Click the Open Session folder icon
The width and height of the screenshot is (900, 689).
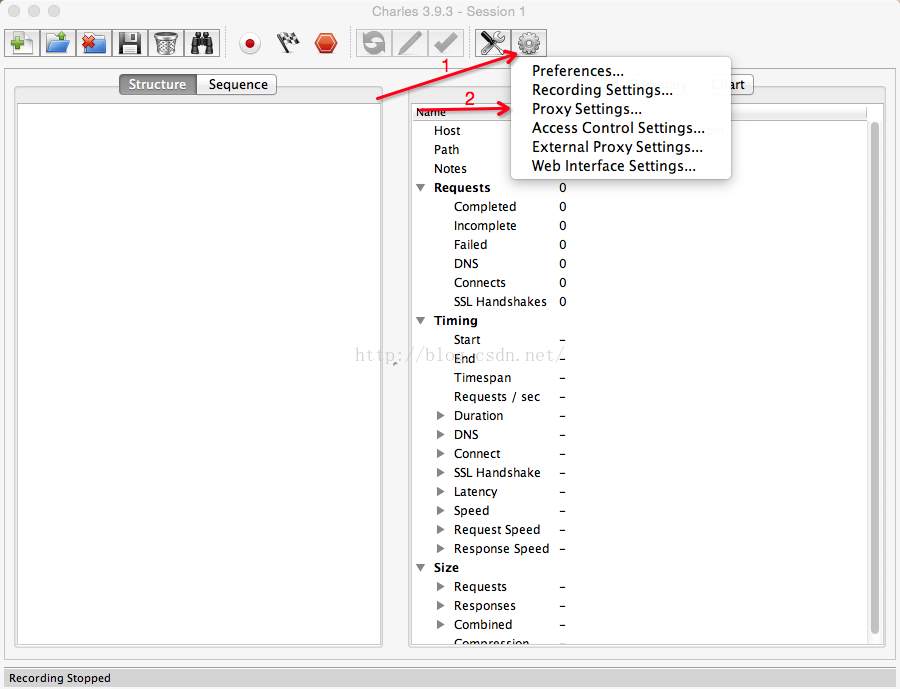pos(58,43)
